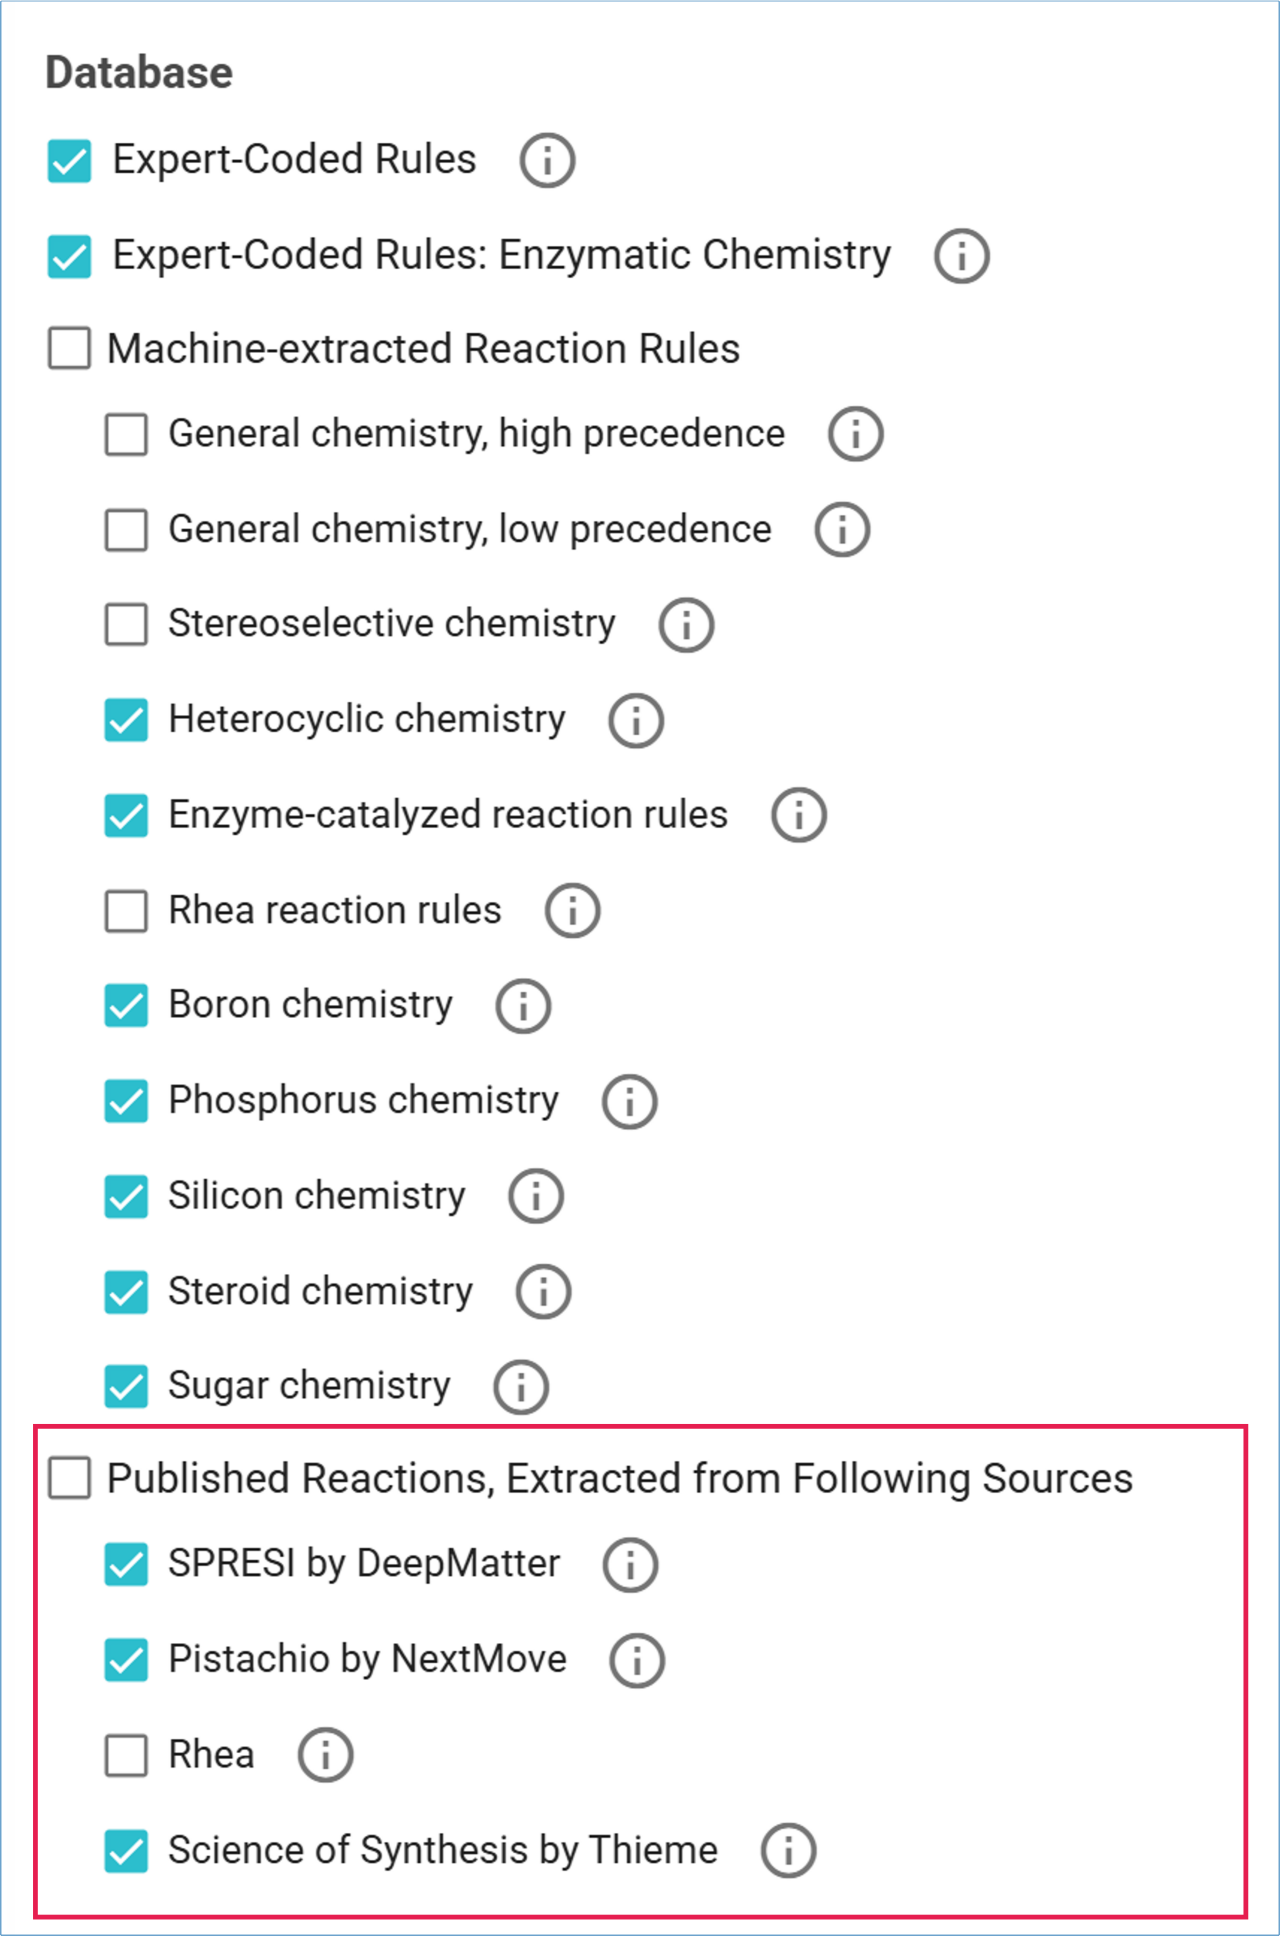This screenshot has height=1936, width=1280.
Task: Show info for Boron chemistry
Action: (523, 1006)
